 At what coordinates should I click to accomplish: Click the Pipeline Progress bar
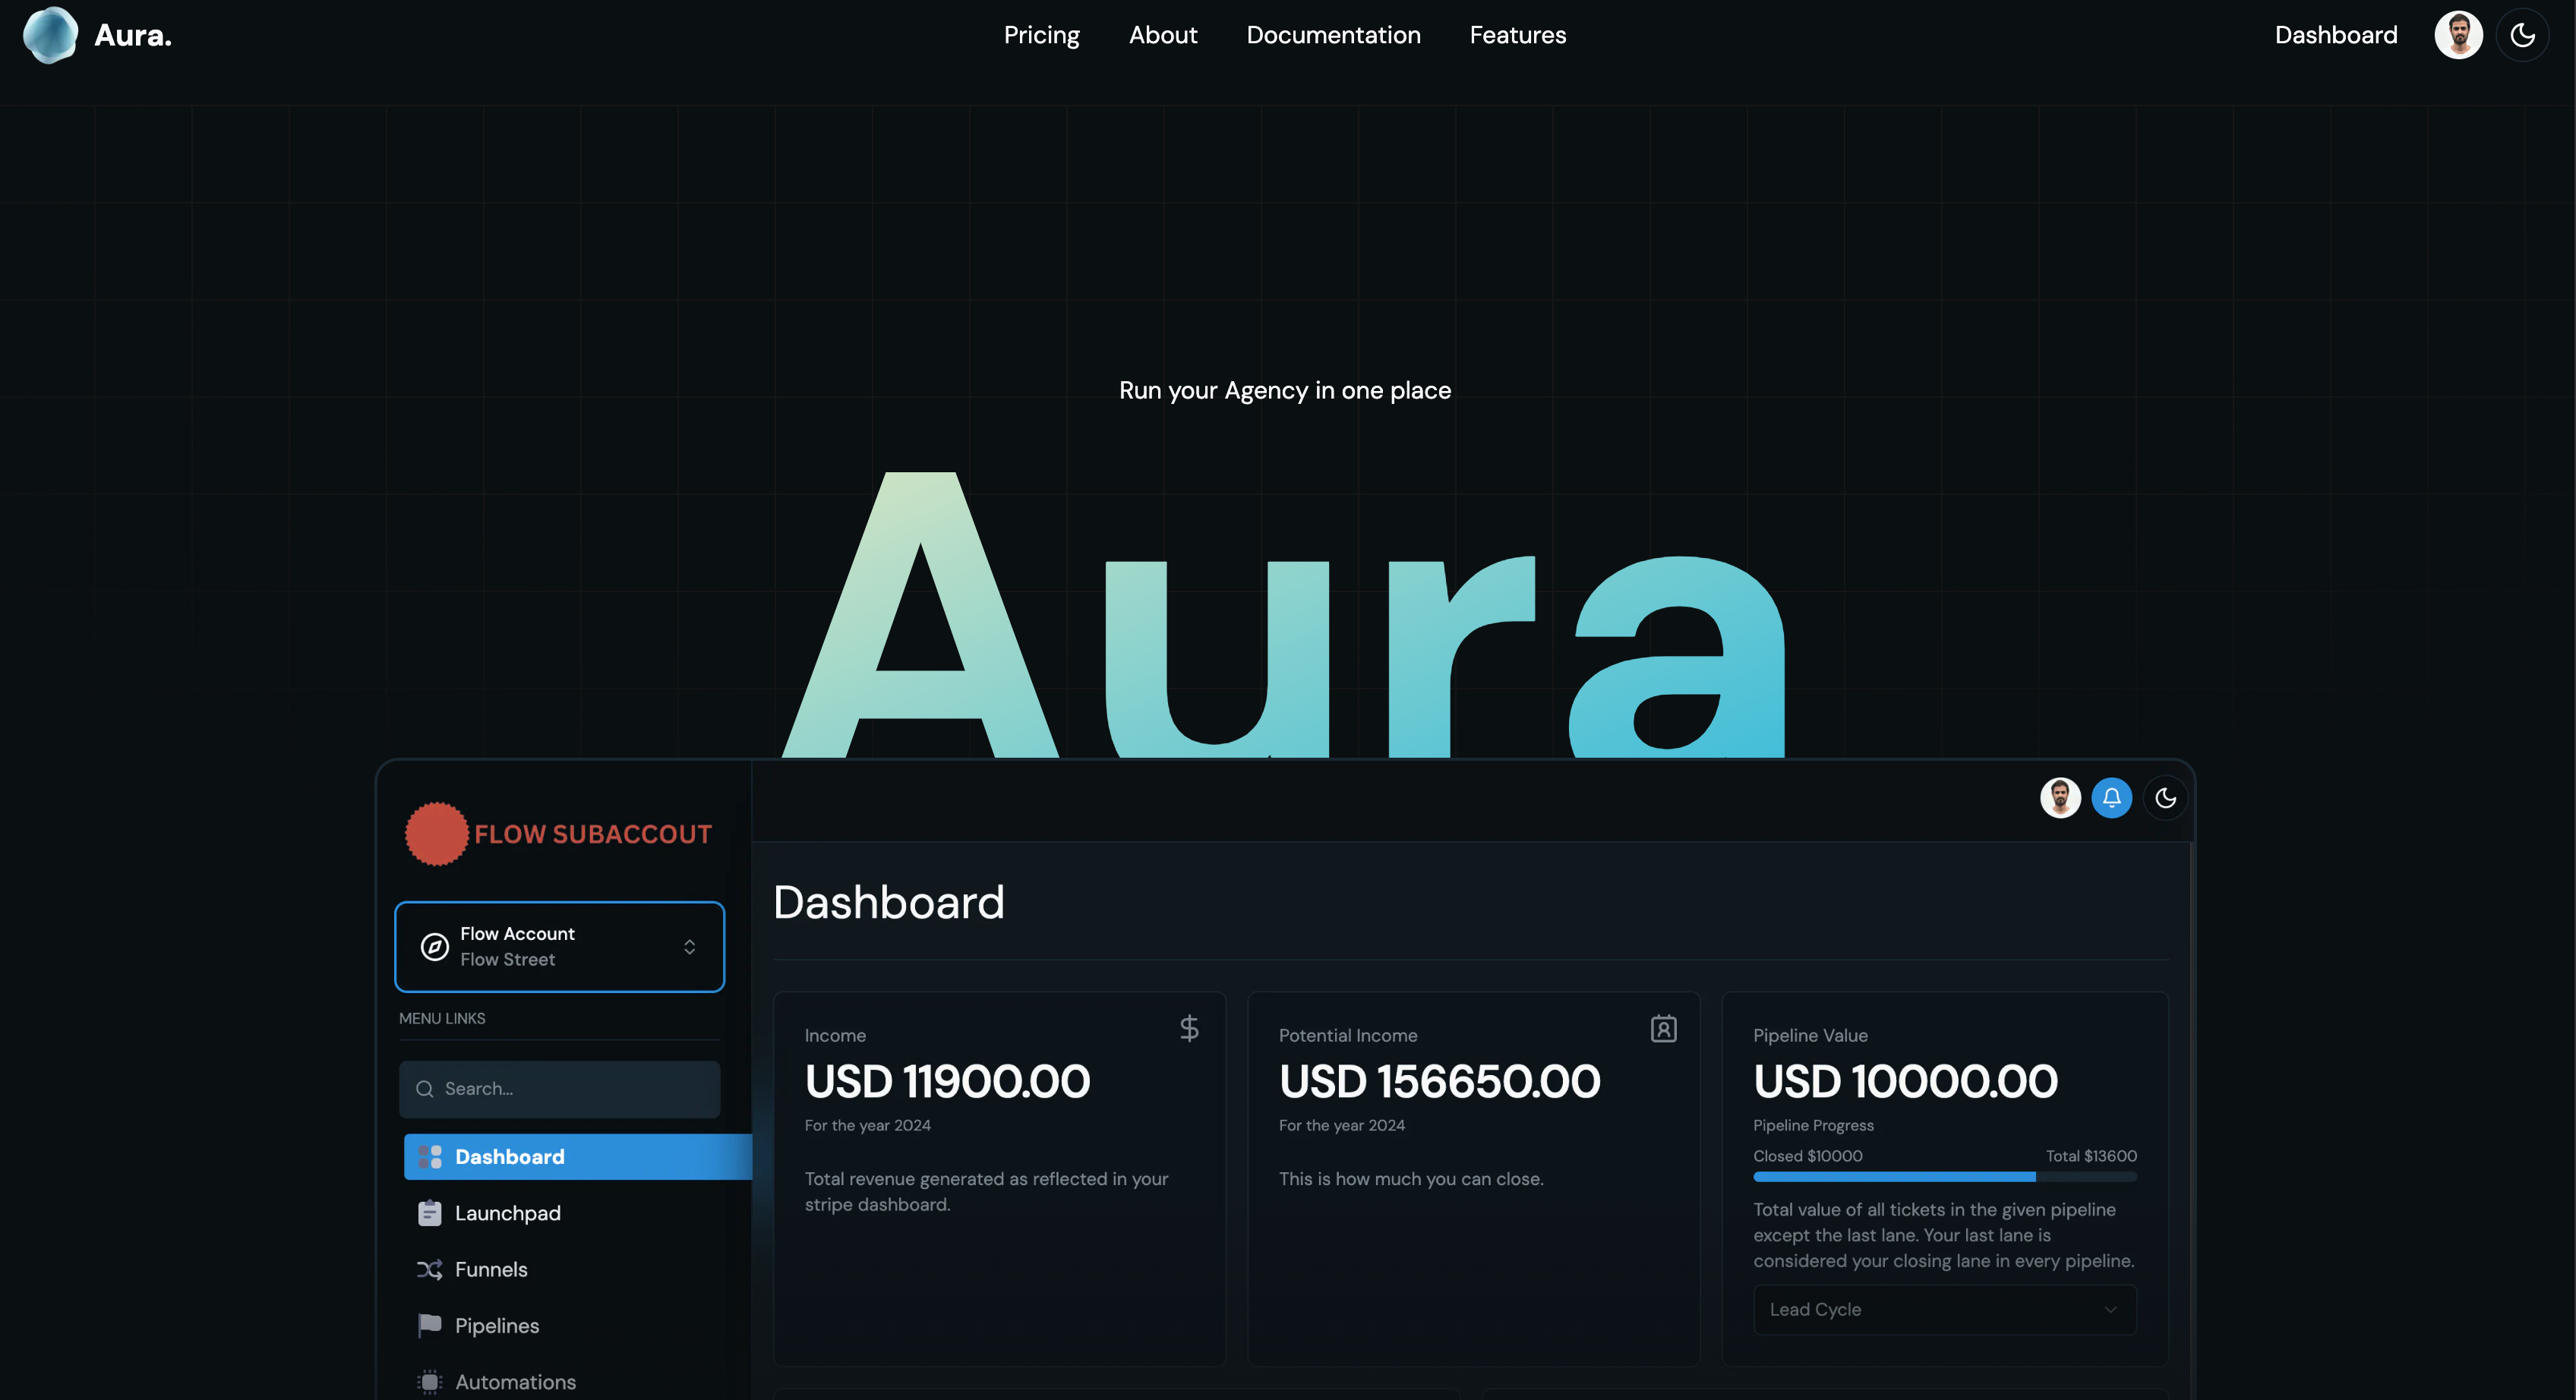point(1944,1177)
